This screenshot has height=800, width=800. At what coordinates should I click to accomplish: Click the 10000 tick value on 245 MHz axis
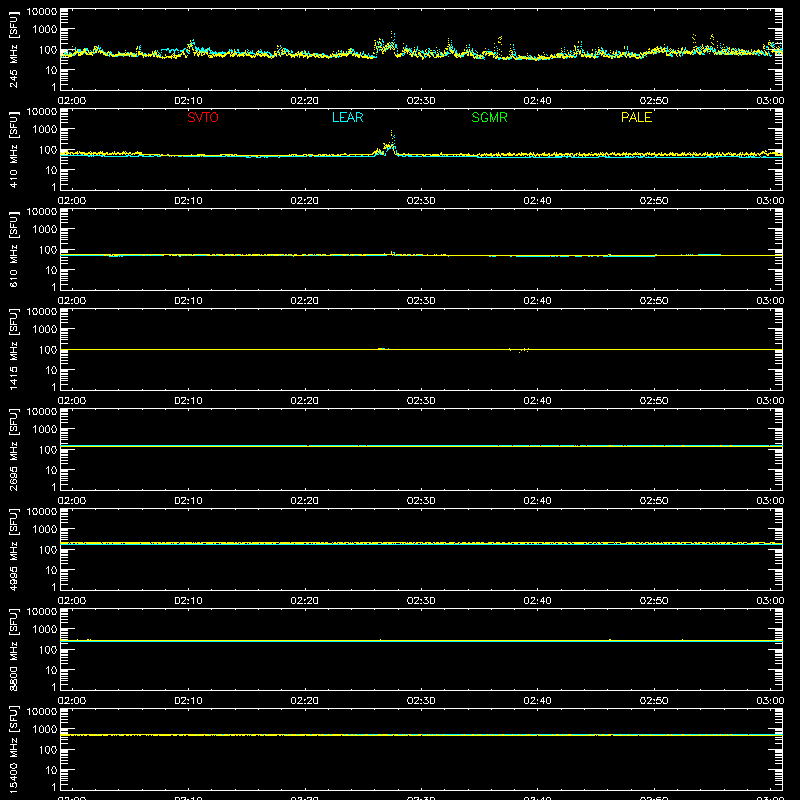42,12
